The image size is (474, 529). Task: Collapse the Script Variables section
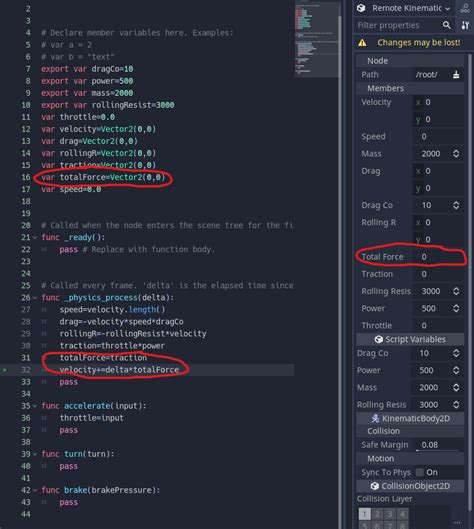[410, 339]
